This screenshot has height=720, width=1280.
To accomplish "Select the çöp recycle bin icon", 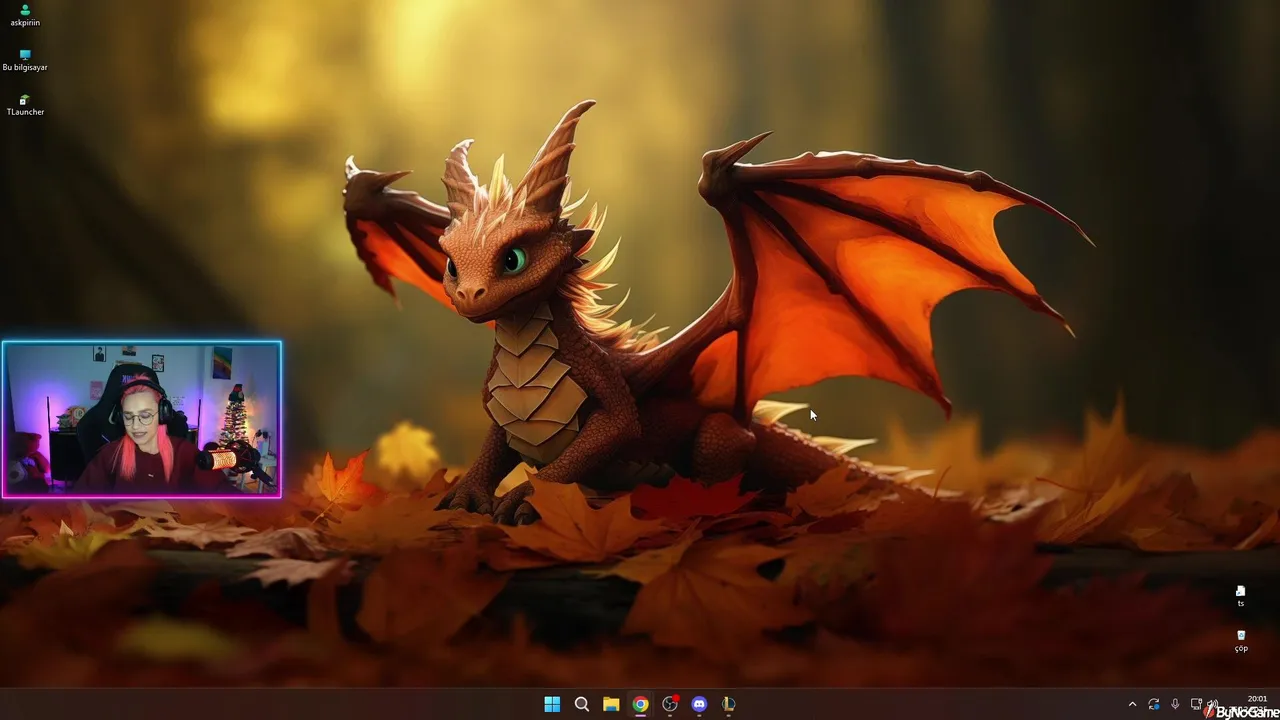I will [1241, 641].
